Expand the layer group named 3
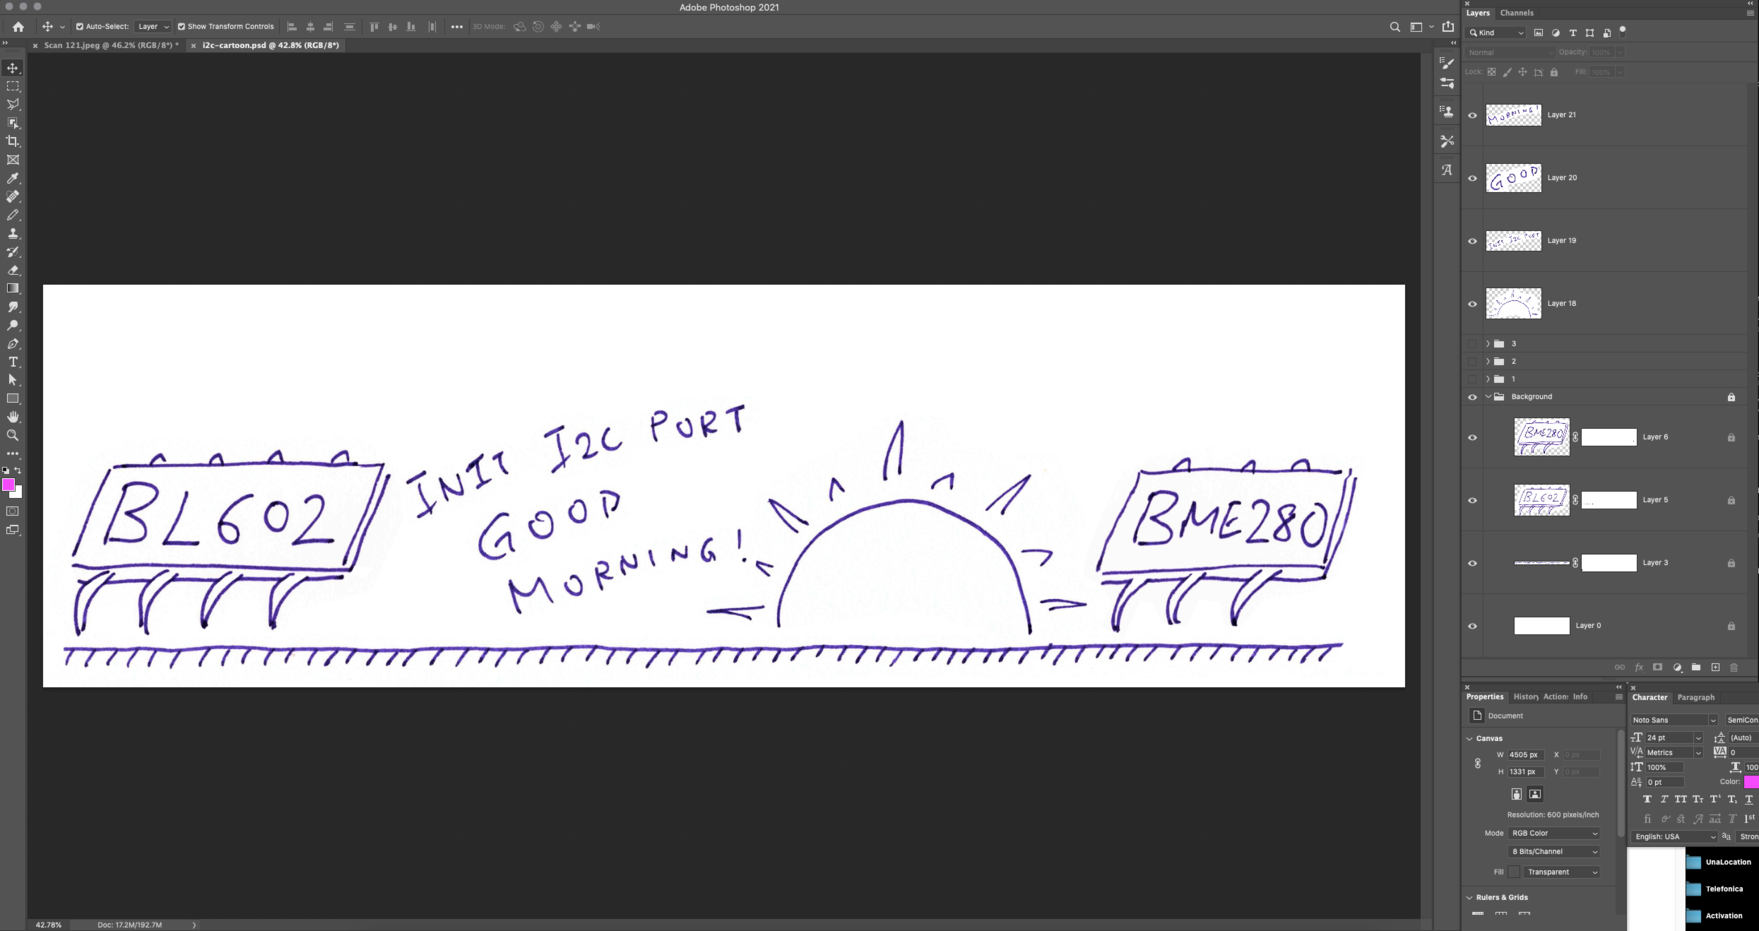This screenshot has height=931, width=1759. point(1487,344)
